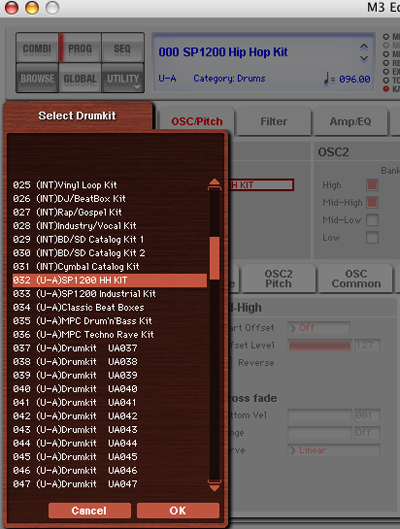
Task: Toggle the OSC2 Mid-High checkbox
Action: point(372,202)
